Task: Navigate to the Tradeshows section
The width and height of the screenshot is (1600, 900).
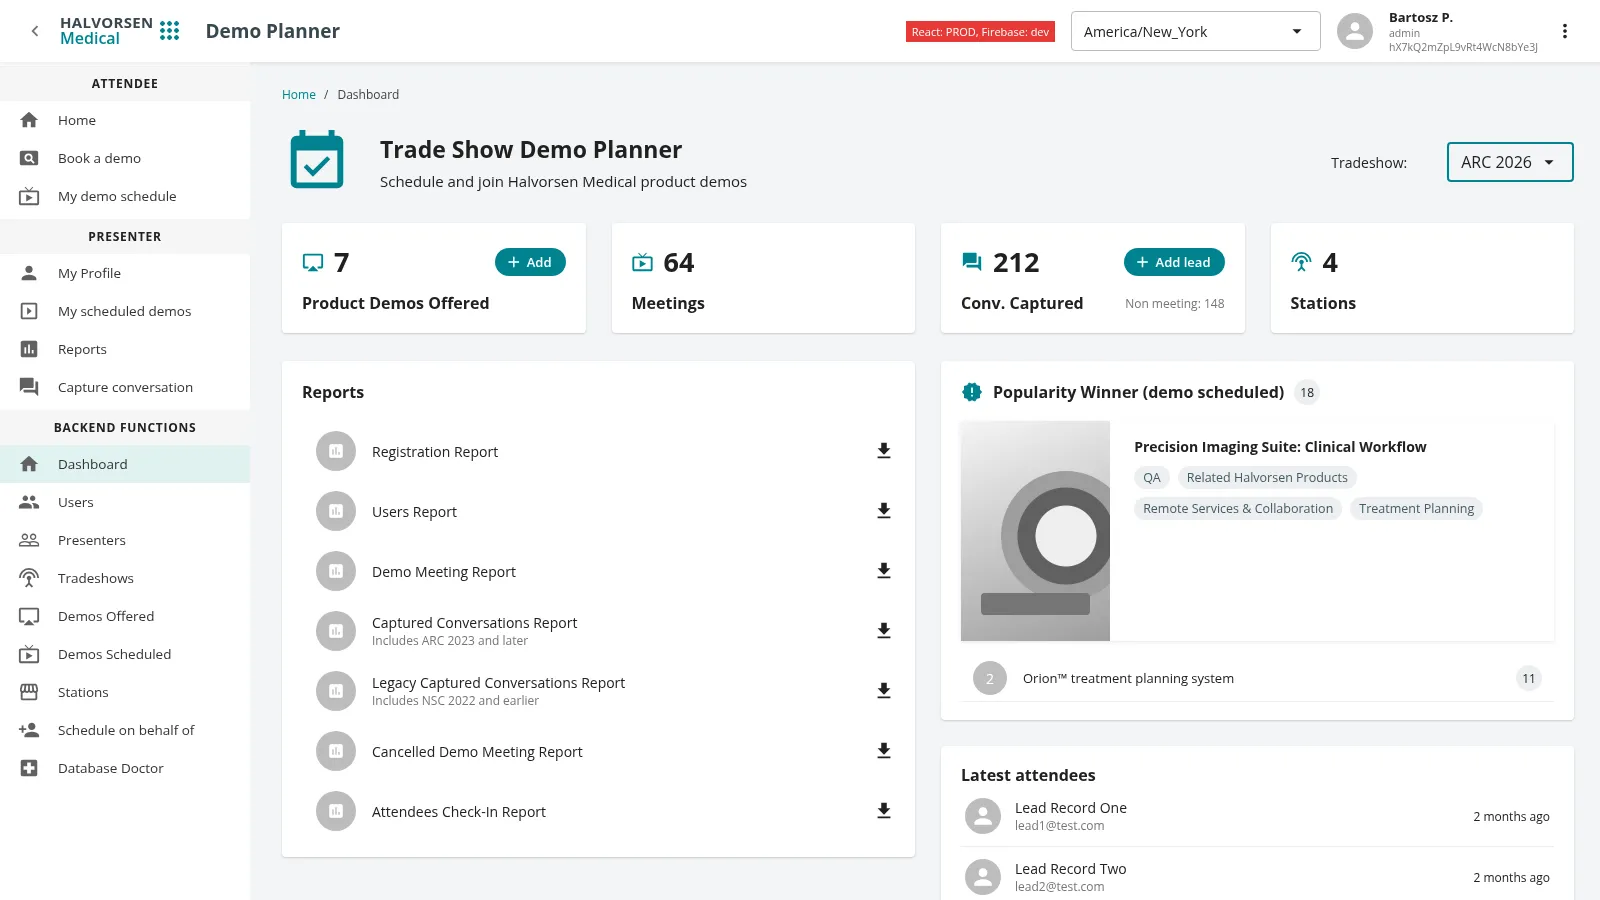Action: 125,578
